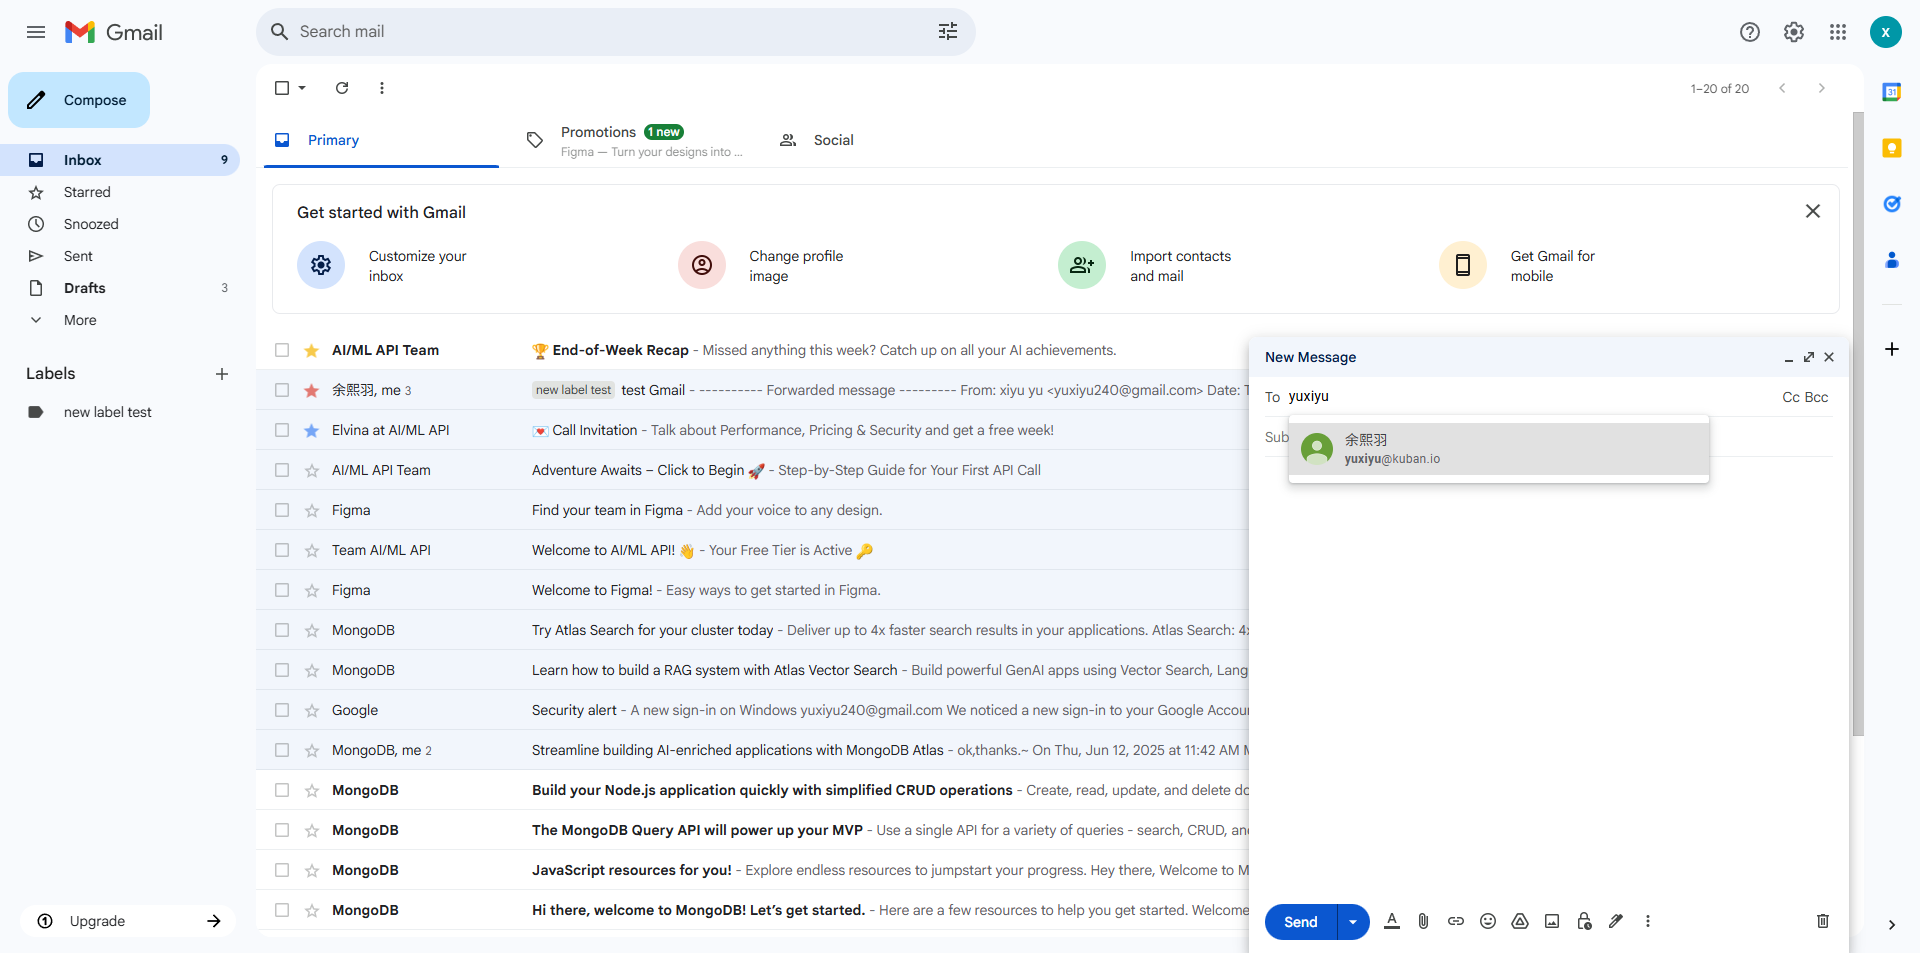Star the Find your team in Figma email
The height and width of the screenshot is (953, 1920).
[312, 510]
